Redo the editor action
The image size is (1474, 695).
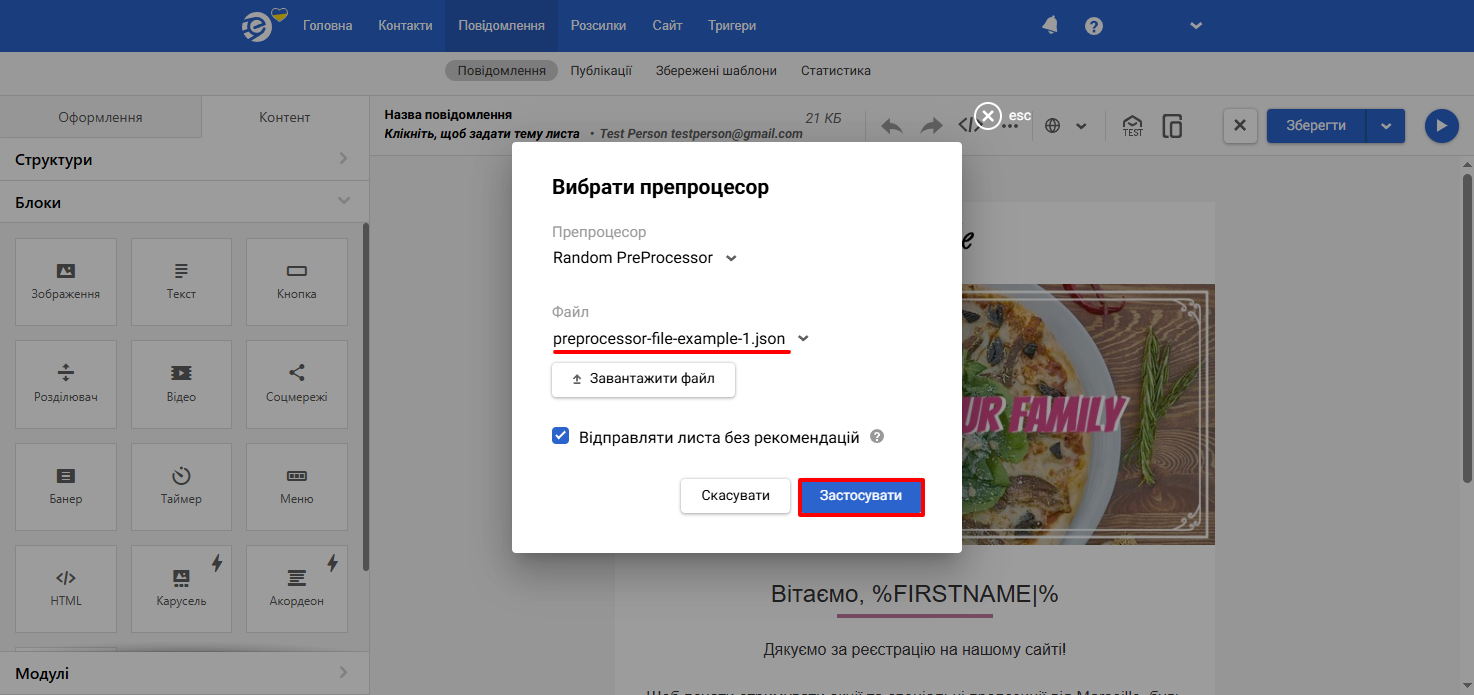(x=931, y=126)
